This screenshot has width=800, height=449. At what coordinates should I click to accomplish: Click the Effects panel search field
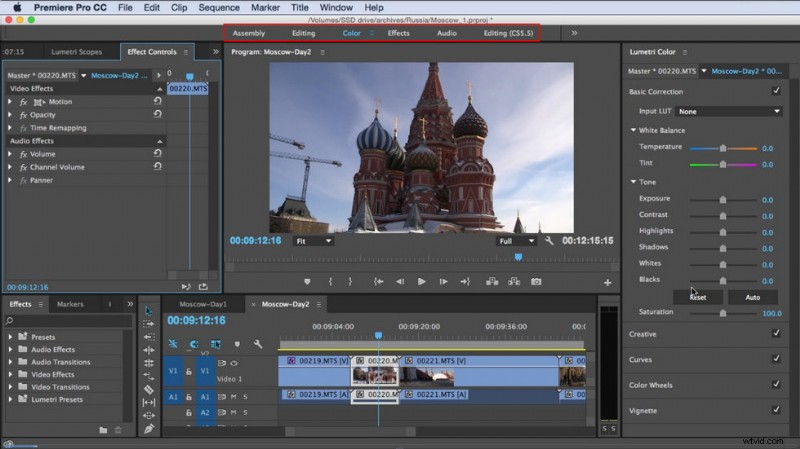tap(68, 320)
